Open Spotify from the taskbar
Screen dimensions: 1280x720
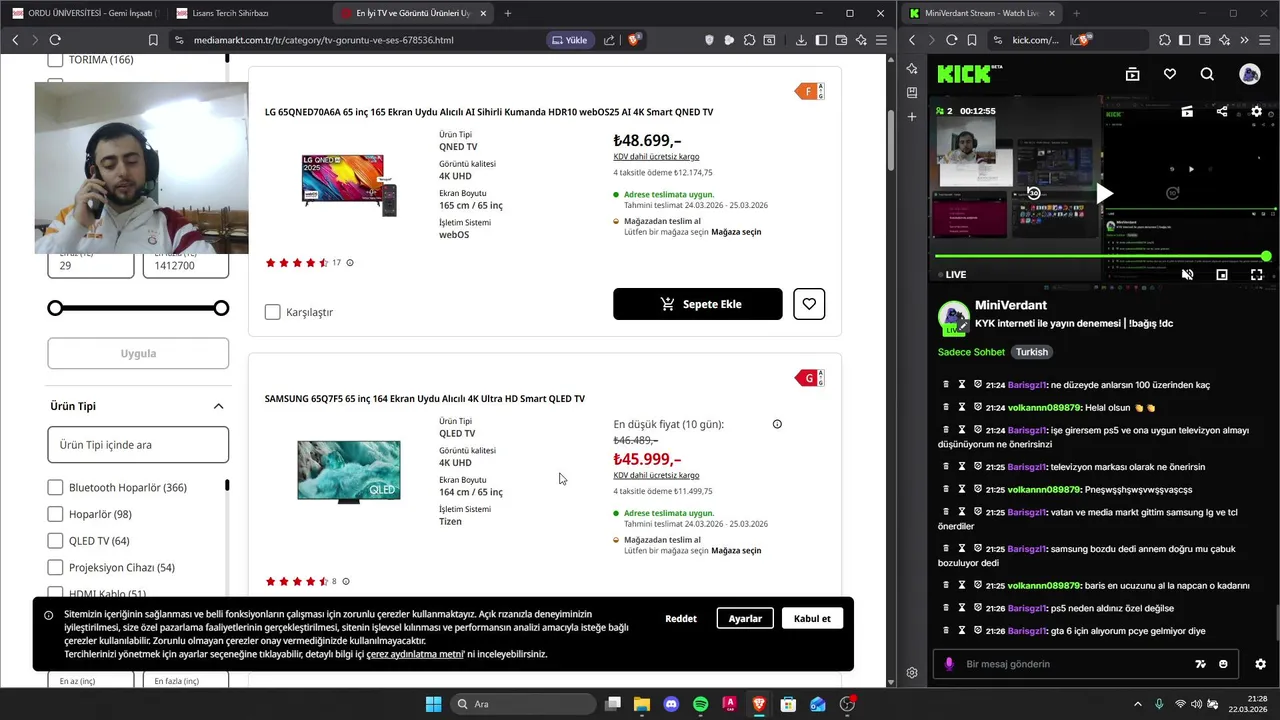700,704
